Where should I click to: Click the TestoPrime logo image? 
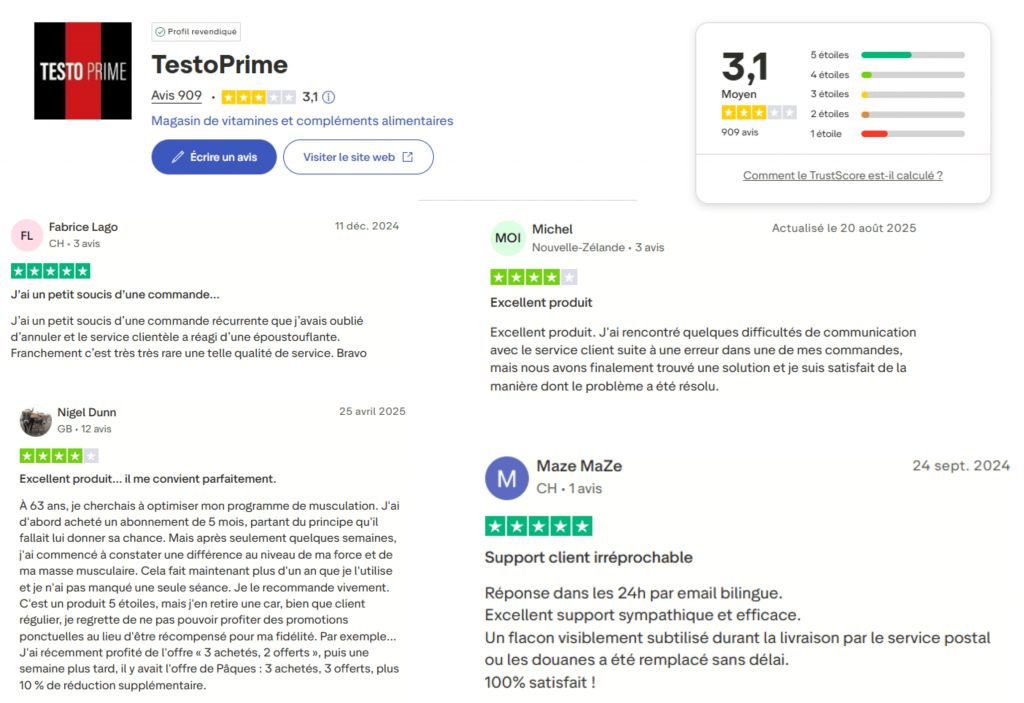(83, 70)
